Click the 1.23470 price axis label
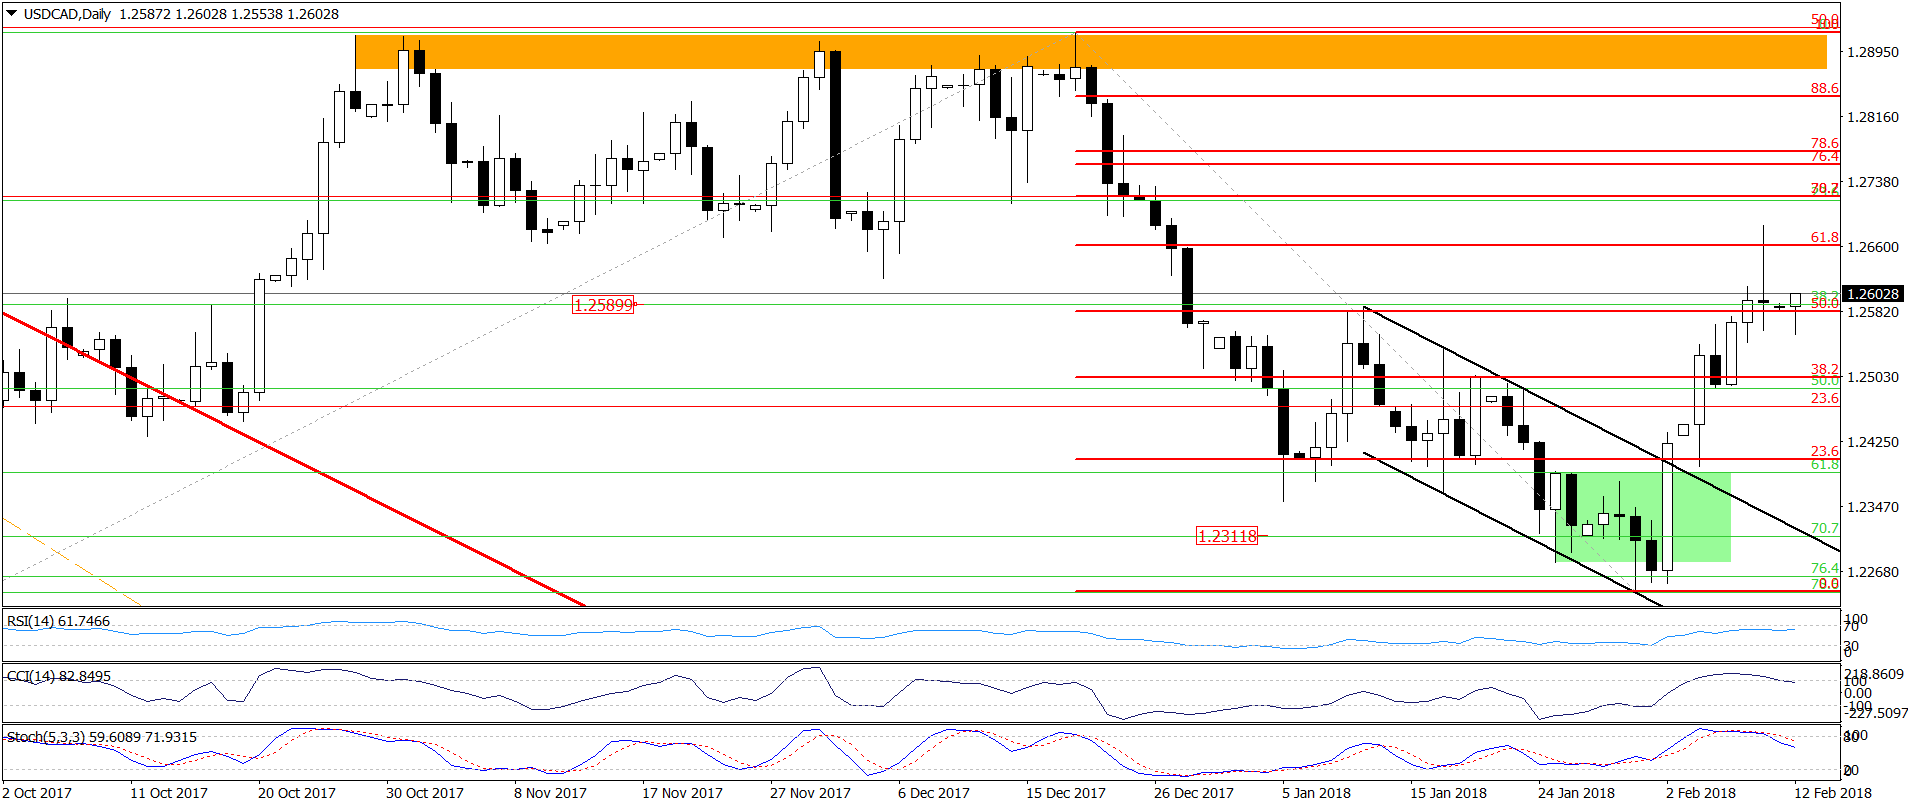 pyautogui.click(x=1873, y=507)
